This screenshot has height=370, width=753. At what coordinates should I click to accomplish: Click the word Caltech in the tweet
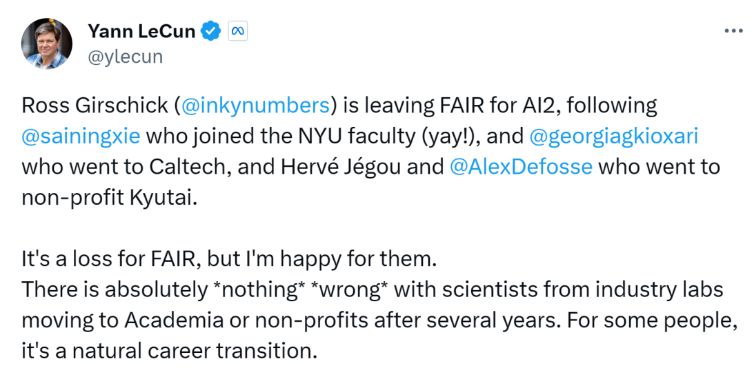pos(188,167)
